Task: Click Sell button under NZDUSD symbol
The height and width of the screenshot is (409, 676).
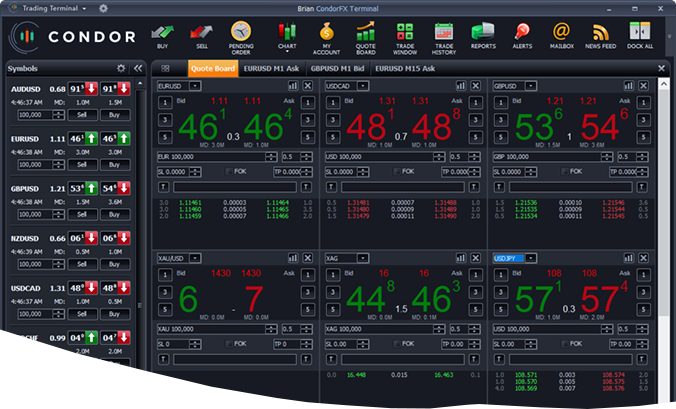Action: click(82, 264)
